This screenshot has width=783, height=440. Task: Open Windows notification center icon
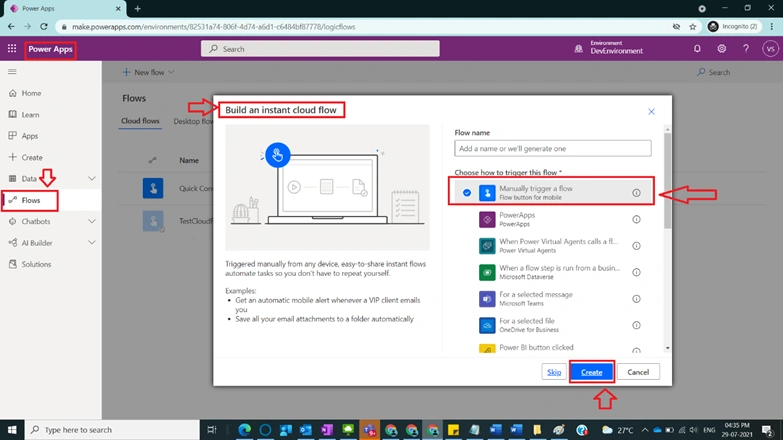(768, 430)
